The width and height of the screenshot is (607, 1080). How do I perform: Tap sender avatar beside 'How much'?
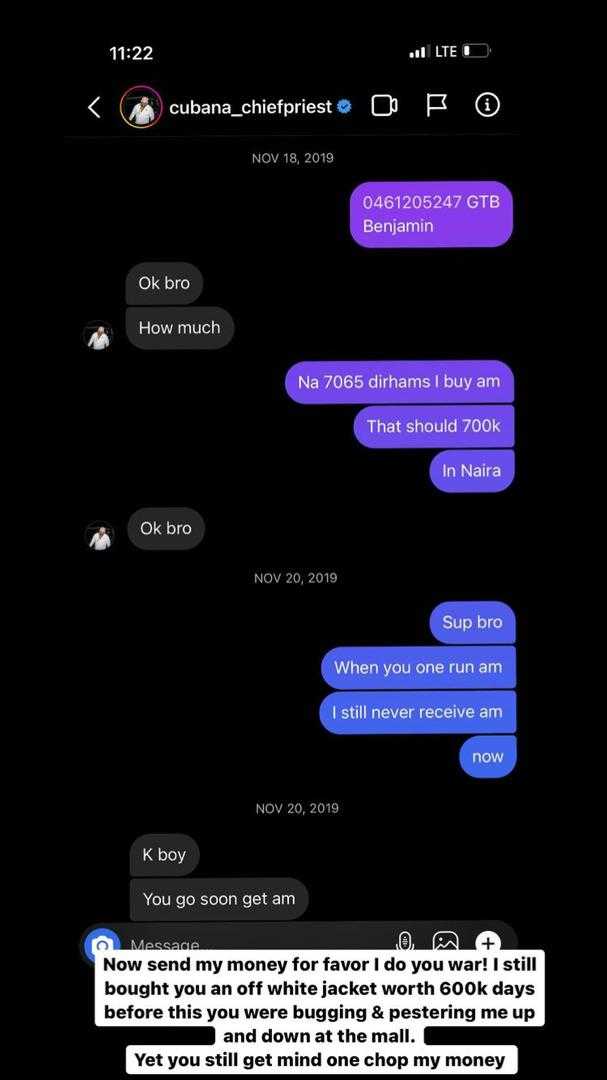coord(99,336)
